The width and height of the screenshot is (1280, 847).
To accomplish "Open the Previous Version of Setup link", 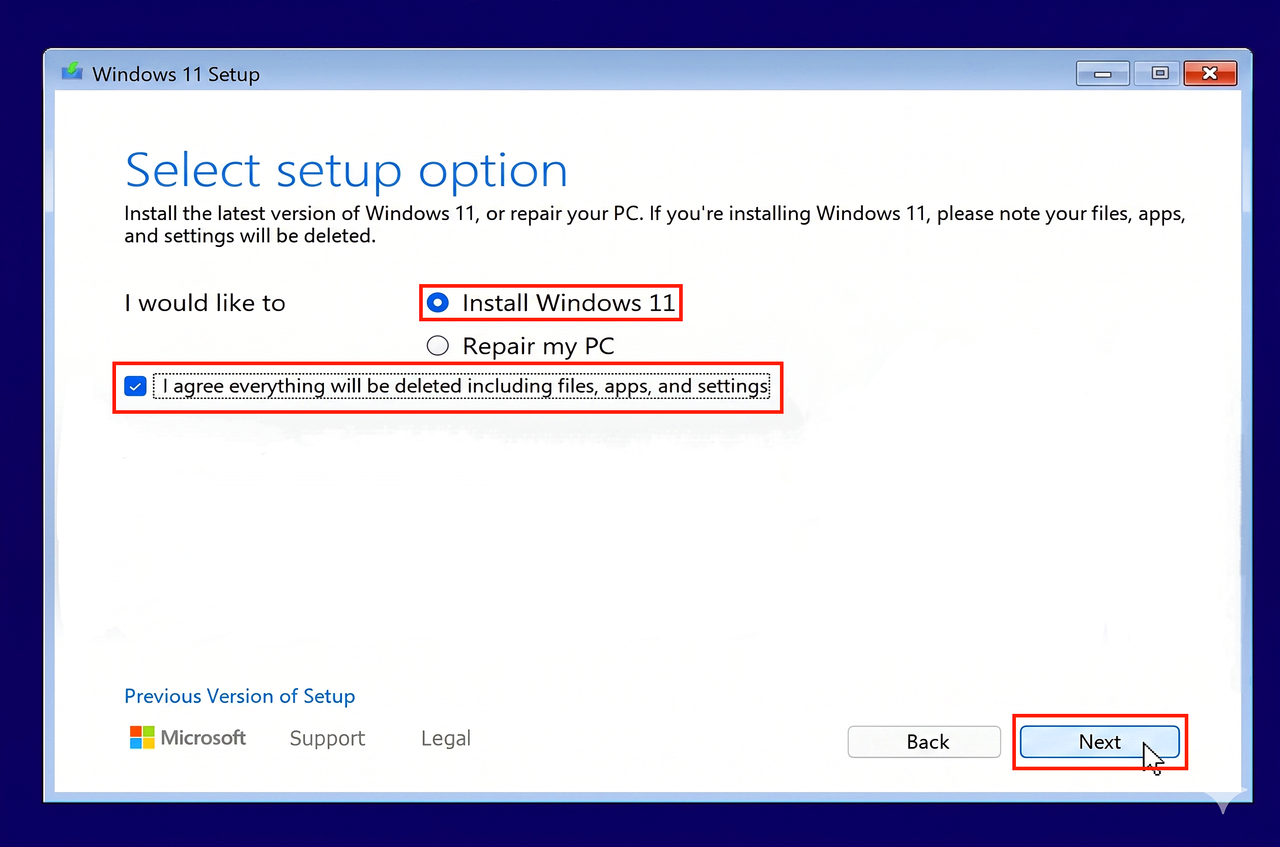I will coord(239,696).
